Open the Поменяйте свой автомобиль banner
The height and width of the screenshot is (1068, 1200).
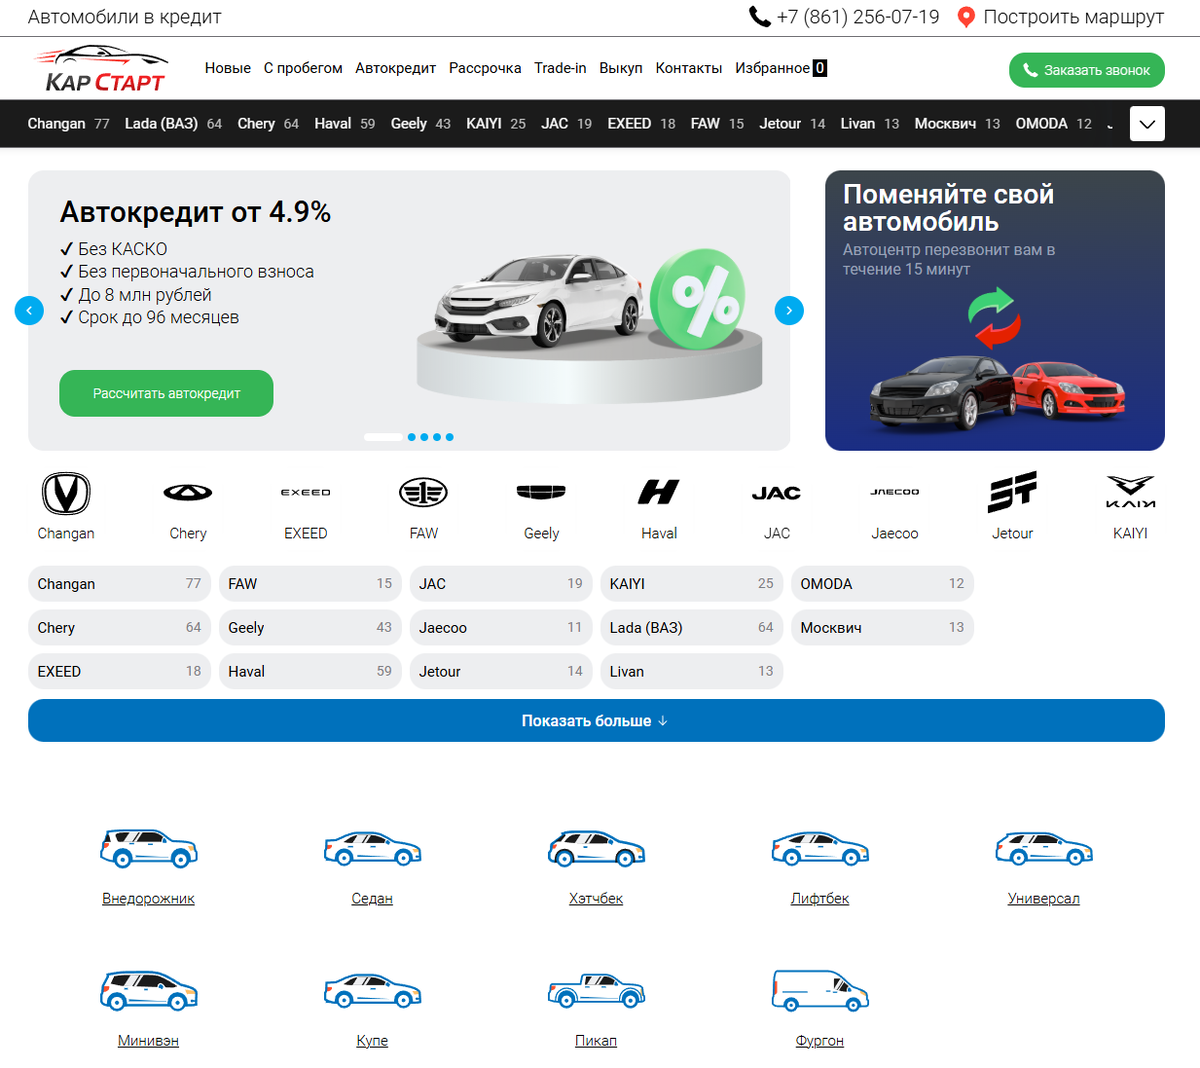pyautogui.click(x=995, y=310)
